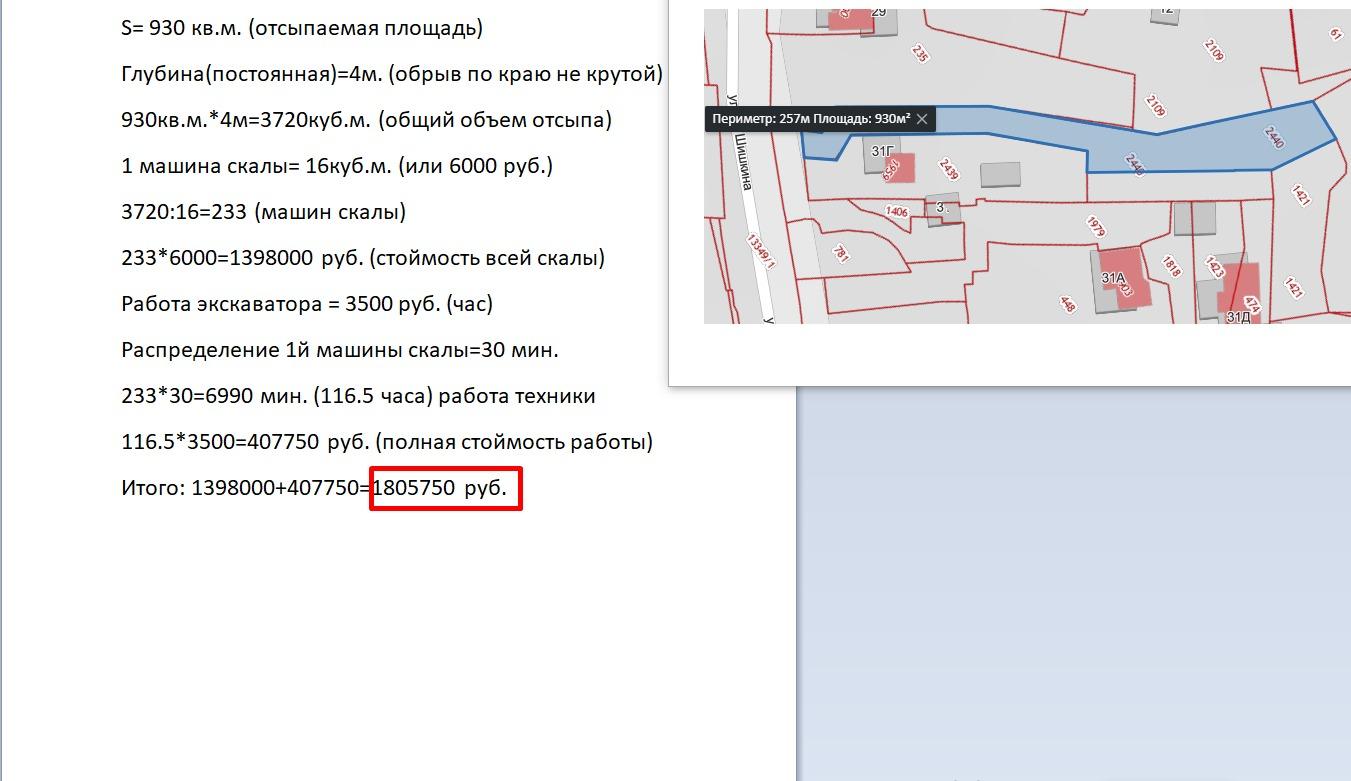The height and width of the screenshot is (781, 1351).
Task: Click the total value '1805750' in the document
Action: 413,488
